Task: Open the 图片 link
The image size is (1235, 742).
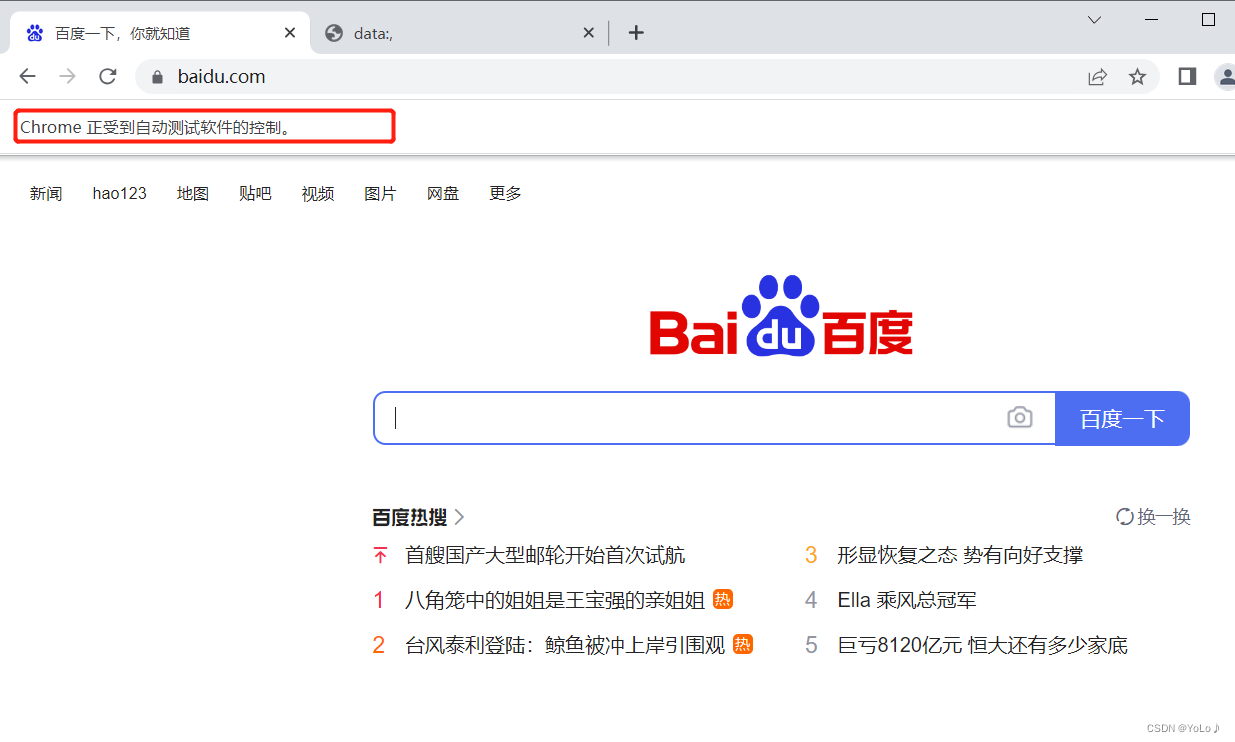Action: (380, 194)
